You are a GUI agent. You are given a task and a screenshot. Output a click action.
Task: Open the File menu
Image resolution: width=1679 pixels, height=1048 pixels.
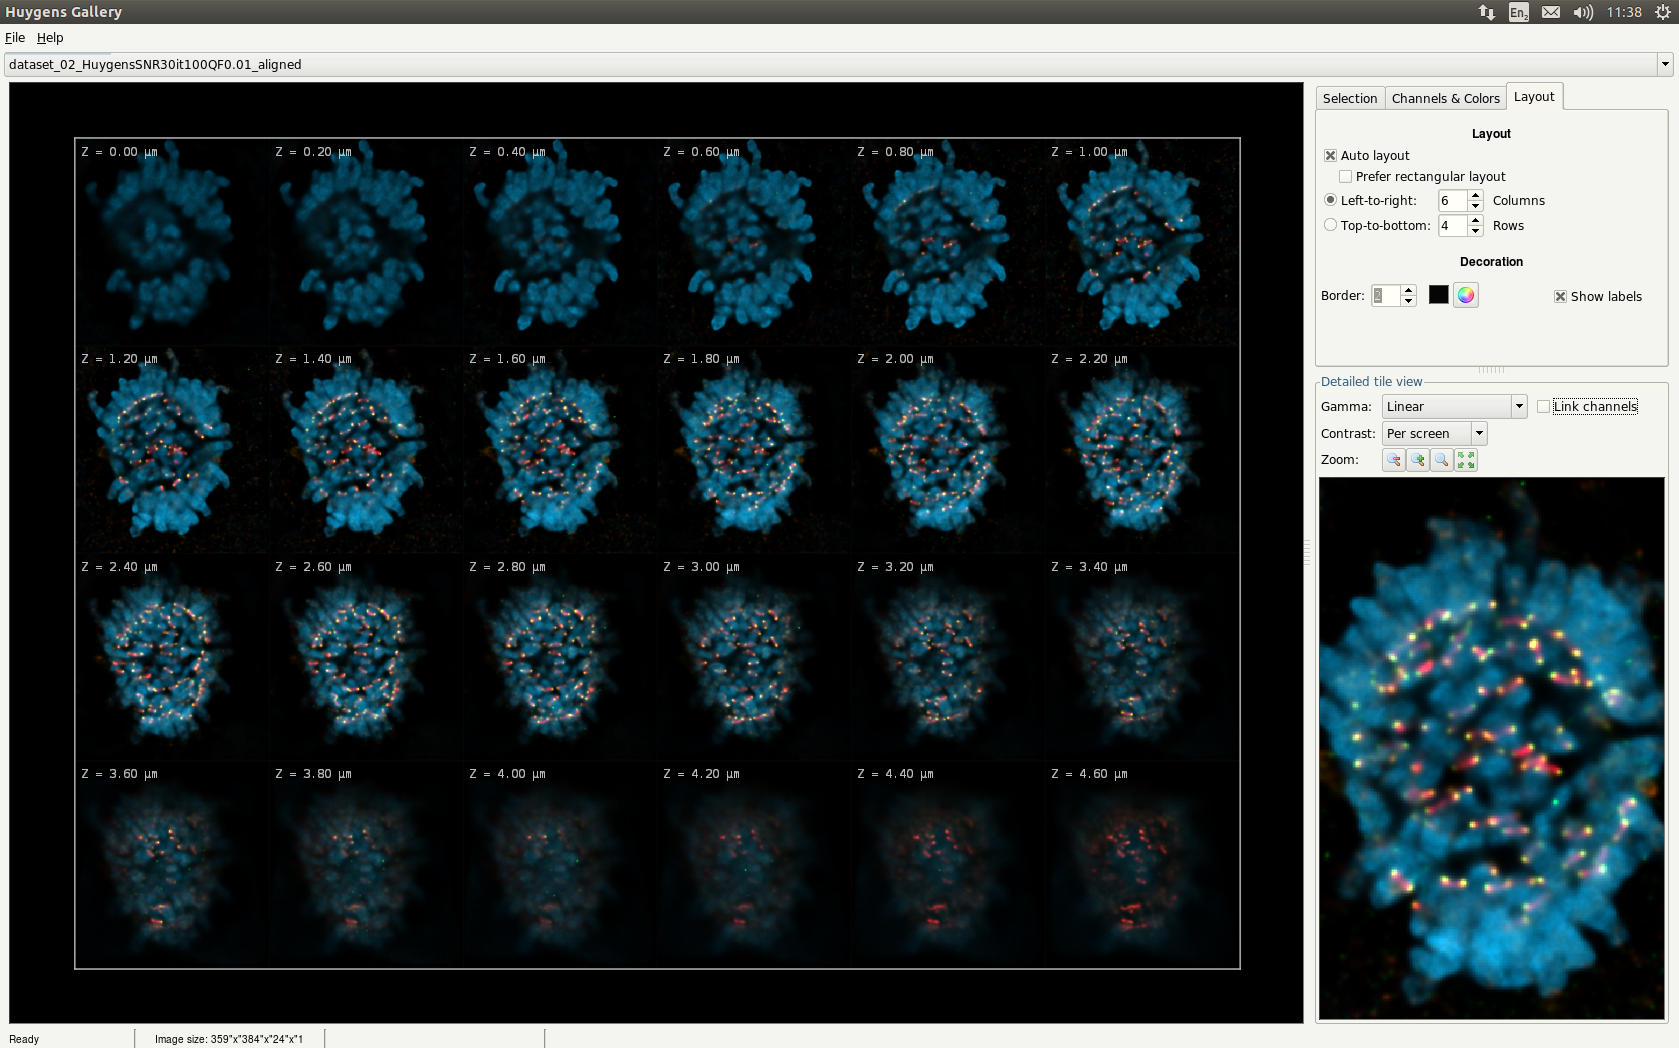click(15, 38)
